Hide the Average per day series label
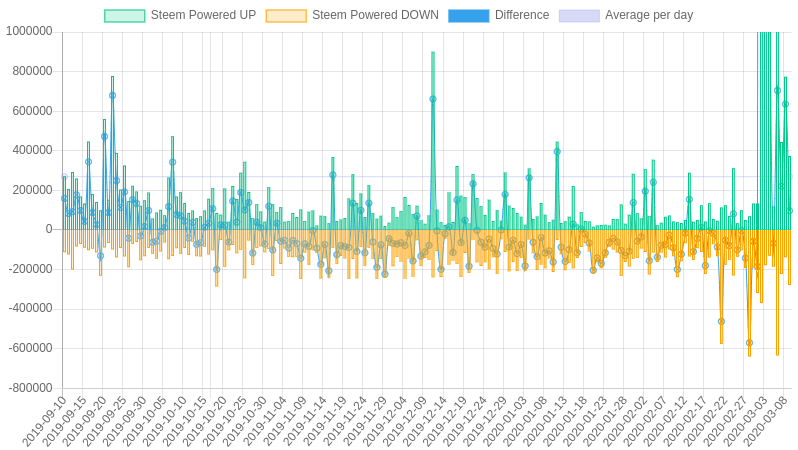Image resolution: width=798 pixels, height=450 pixels. [649, 15]
